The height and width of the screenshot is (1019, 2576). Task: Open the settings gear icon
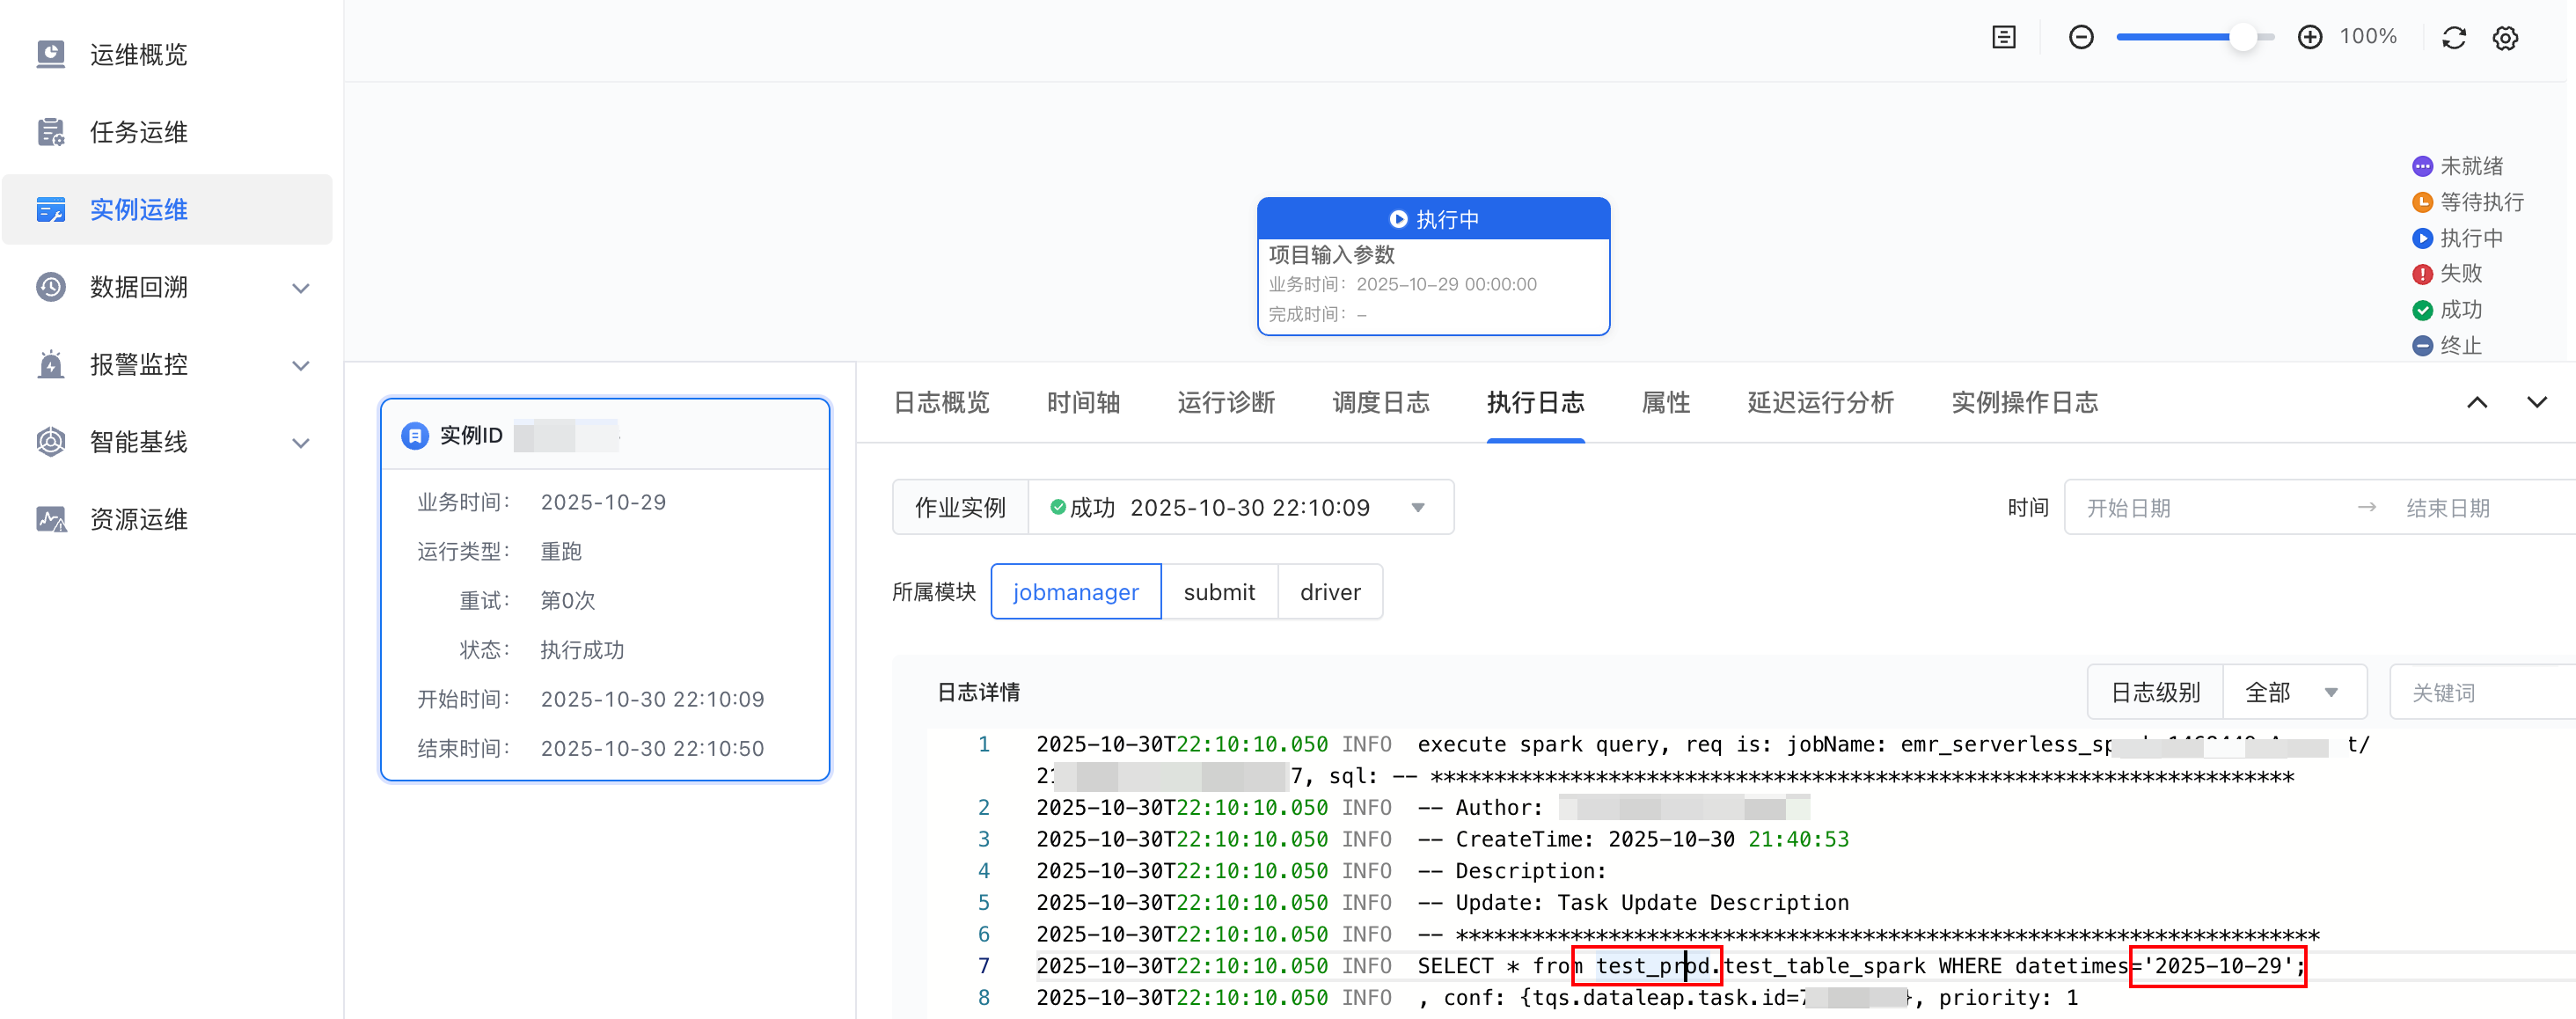click(x=2505, y=38)
